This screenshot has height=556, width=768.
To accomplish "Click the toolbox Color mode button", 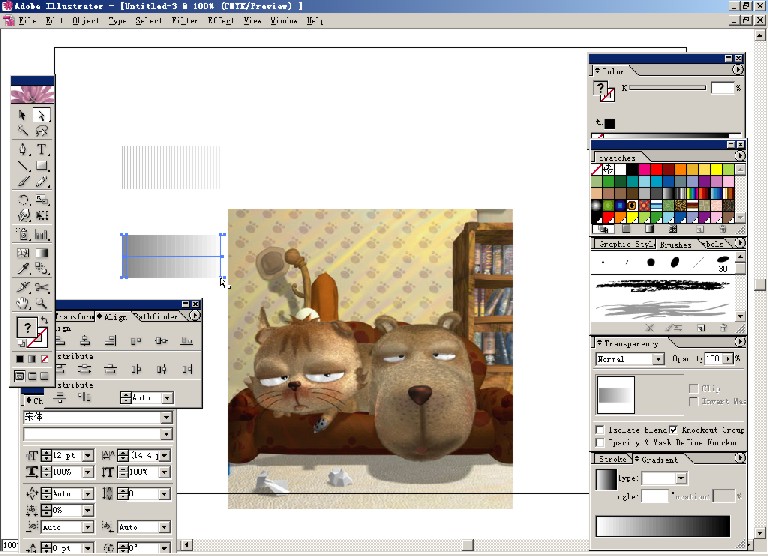I will [x=20, y=359].
